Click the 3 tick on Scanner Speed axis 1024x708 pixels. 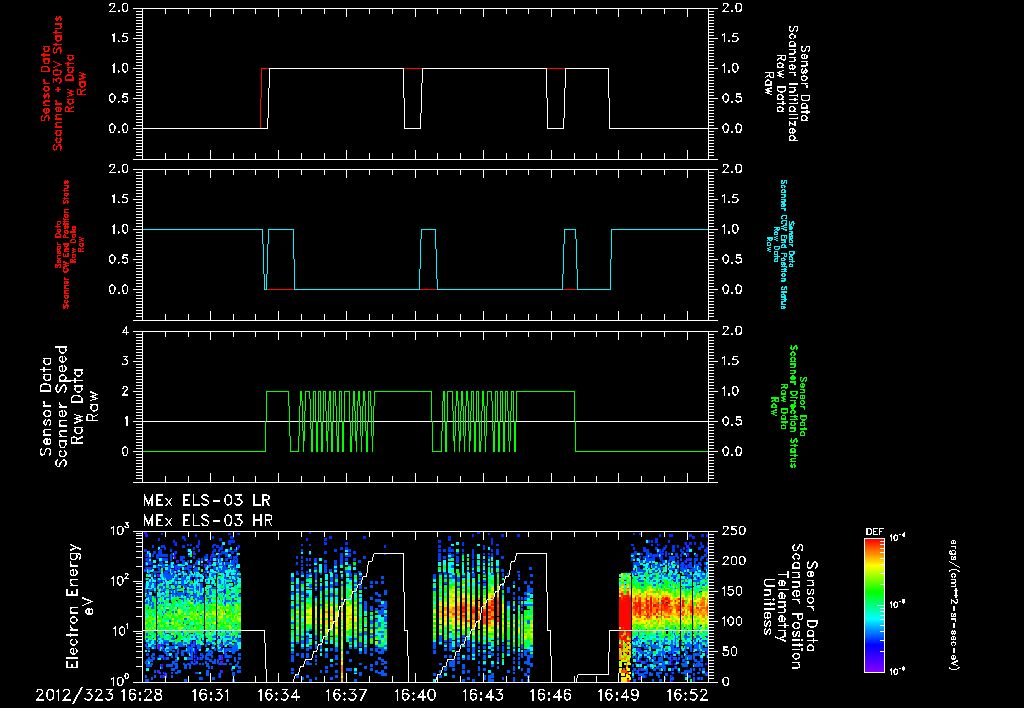point(125,361)
